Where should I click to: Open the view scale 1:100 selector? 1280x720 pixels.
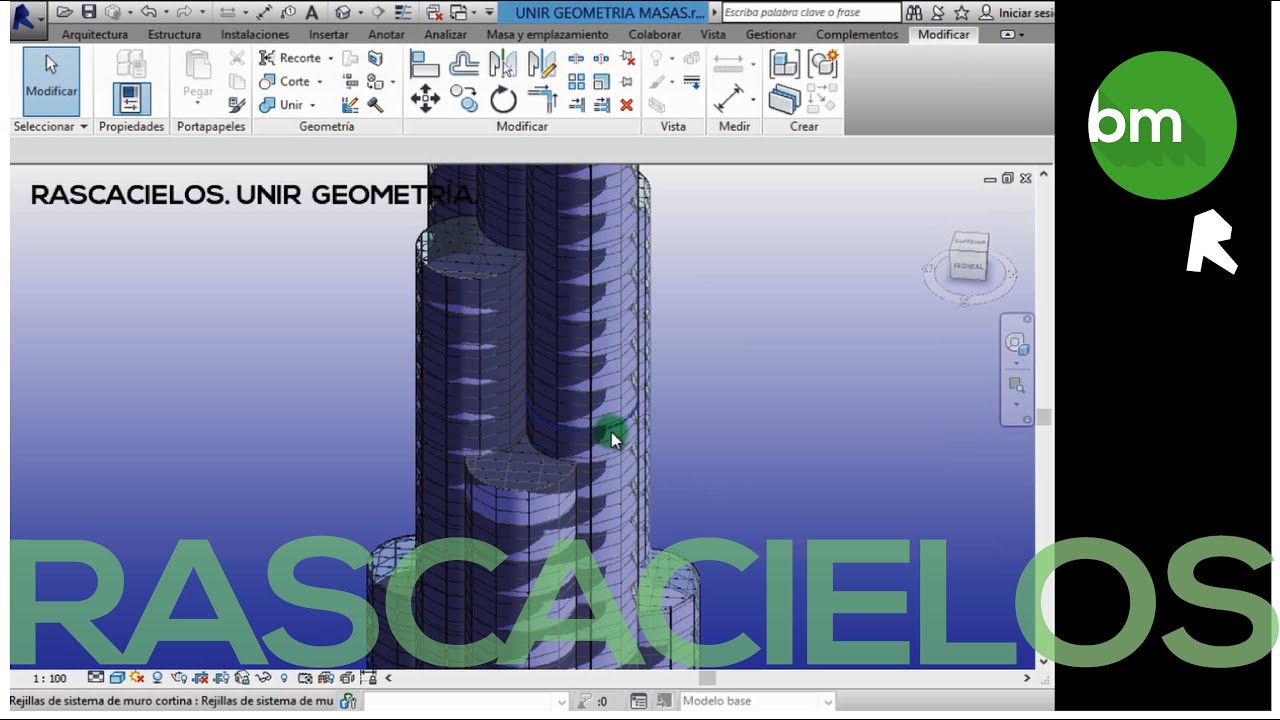[50, 678]
